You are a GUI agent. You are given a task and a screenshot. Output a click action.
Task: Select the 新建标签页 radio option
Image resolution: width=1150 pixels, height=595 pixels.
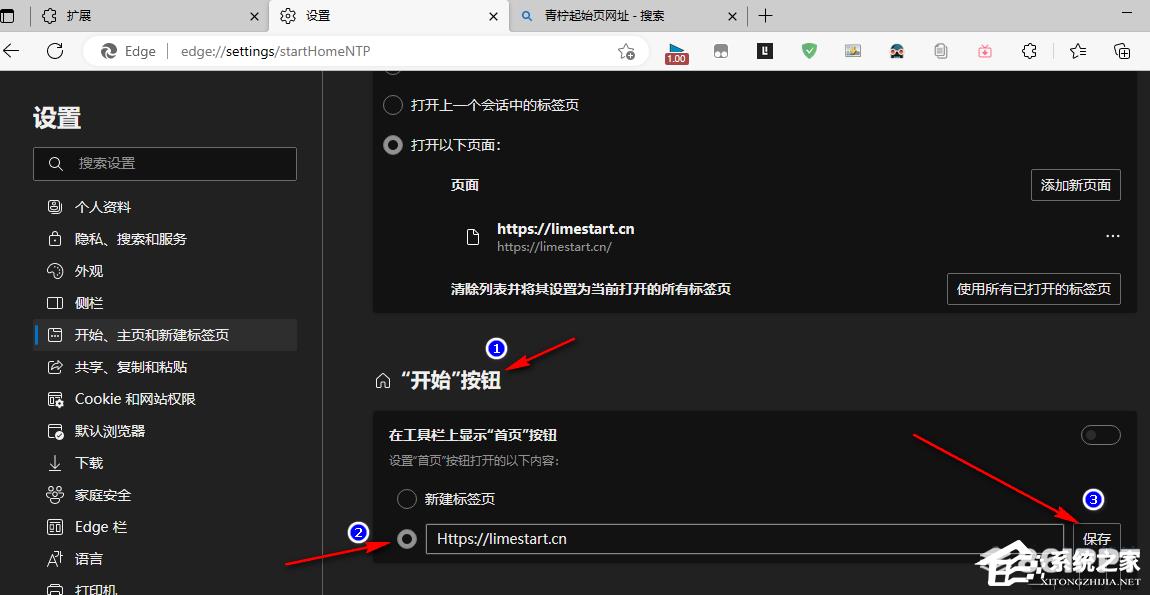(406, 500)
